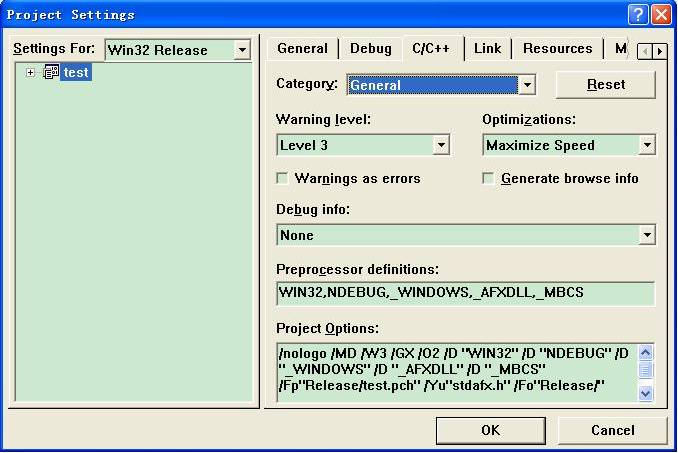Click Project Options scroll up arrow

(645, 353)
